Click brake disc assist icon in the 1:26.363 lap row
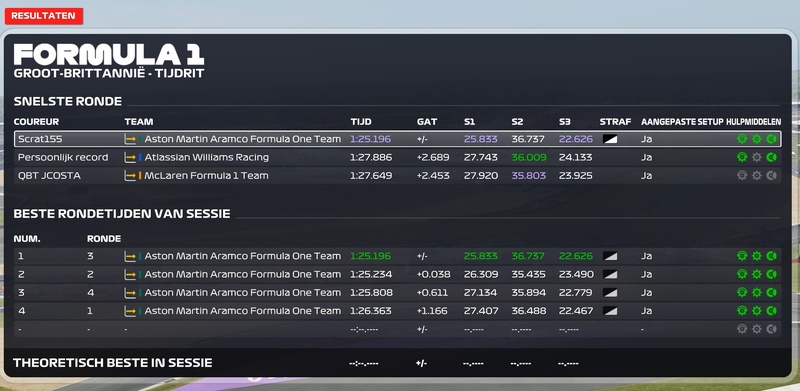The height and width of the screenshot is (391, 800). click(771, 310)
